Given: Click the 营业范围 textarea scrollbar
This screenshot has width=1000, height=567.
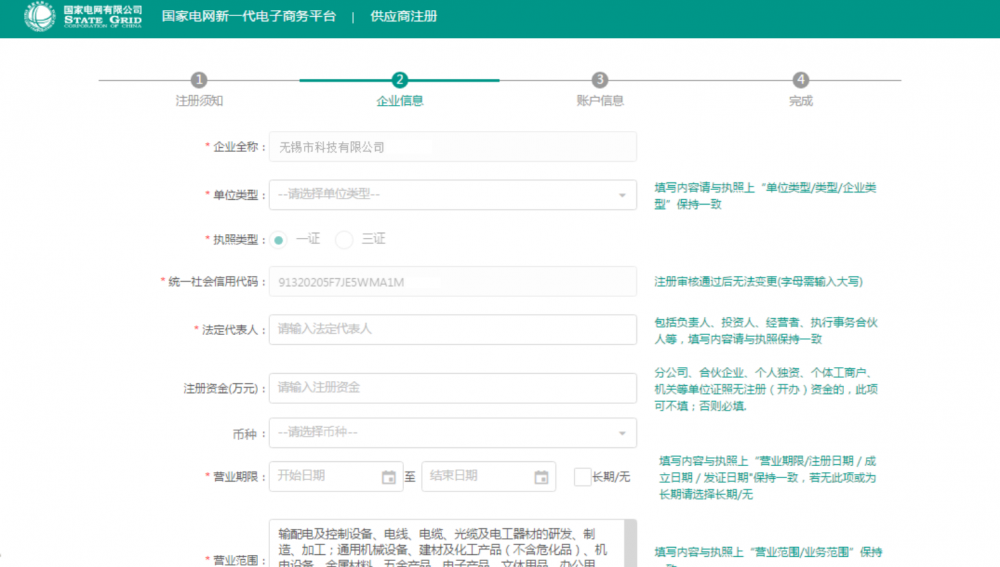Looking at the screenshot, I should click(x=631, y=543).
